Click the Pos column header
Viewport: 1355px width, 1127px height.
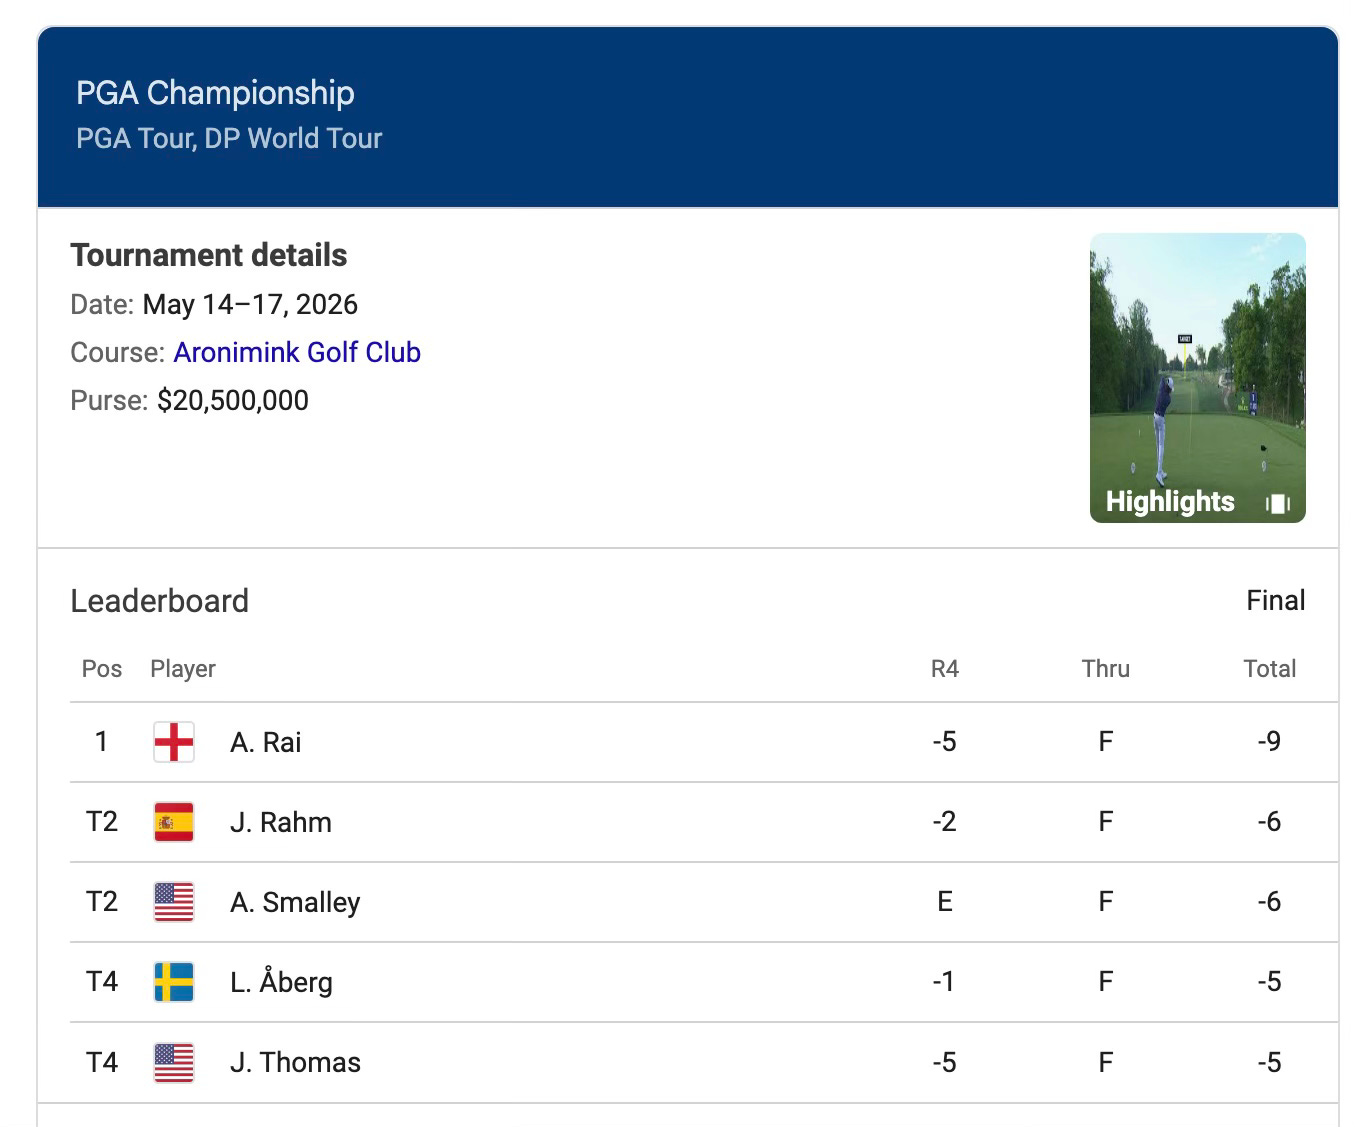pos(102,669)
